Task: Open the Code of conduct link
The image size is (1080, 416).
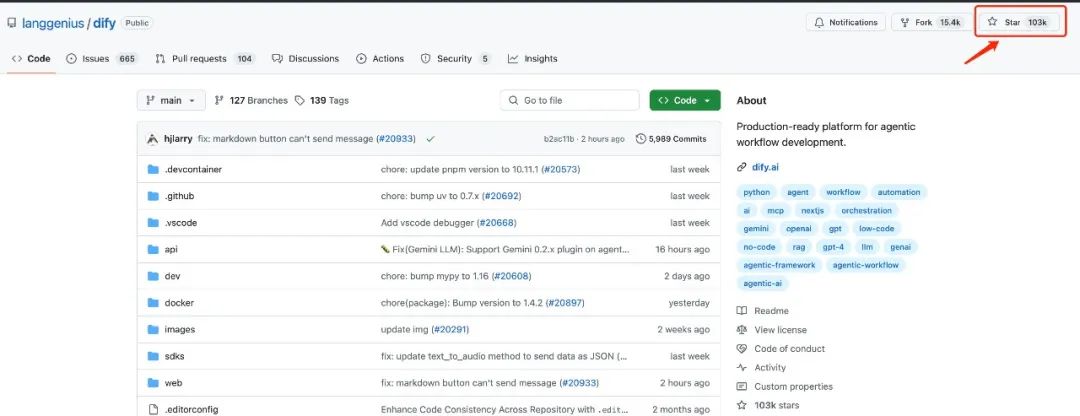Action: coord(781,349)
